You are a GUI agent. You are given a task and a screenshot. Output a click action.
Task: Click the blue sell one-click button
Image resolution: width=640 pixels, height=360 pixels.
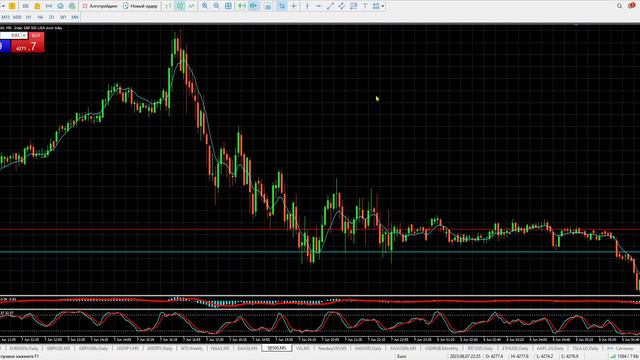[x=5, y=46]
